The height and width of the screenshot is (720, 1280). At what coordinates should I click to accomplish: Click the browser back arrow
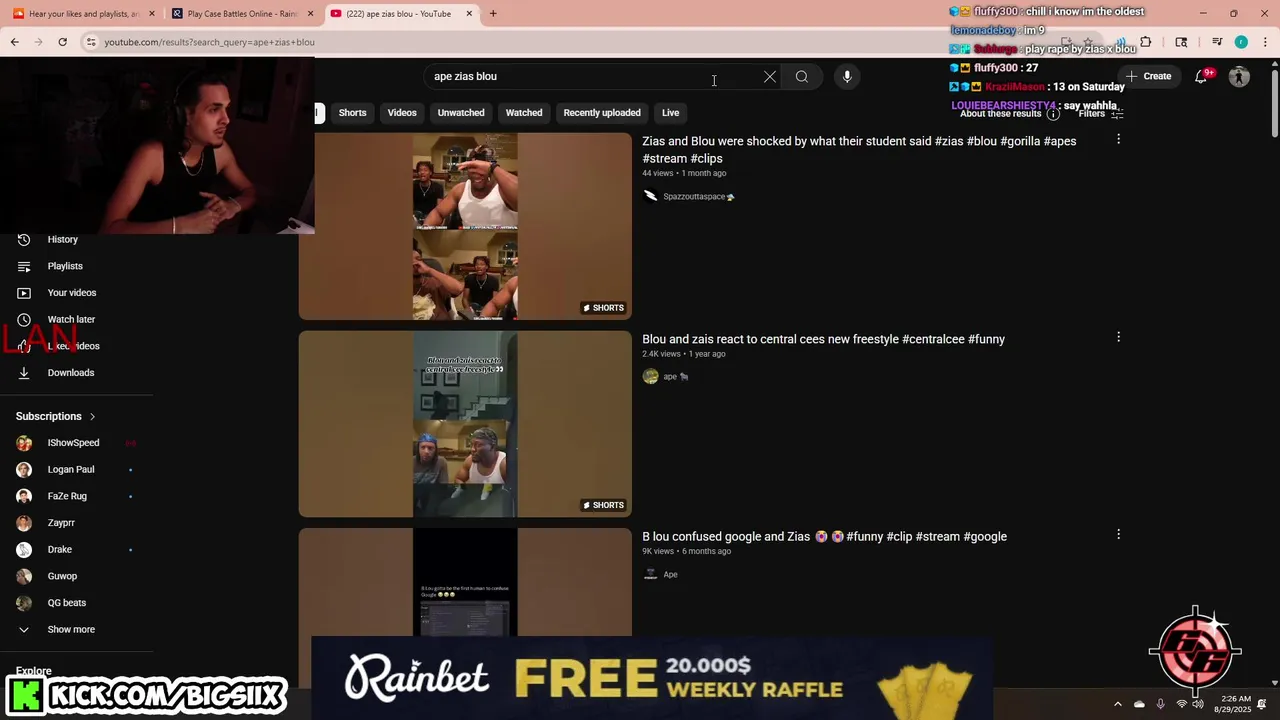click(14, 42)
